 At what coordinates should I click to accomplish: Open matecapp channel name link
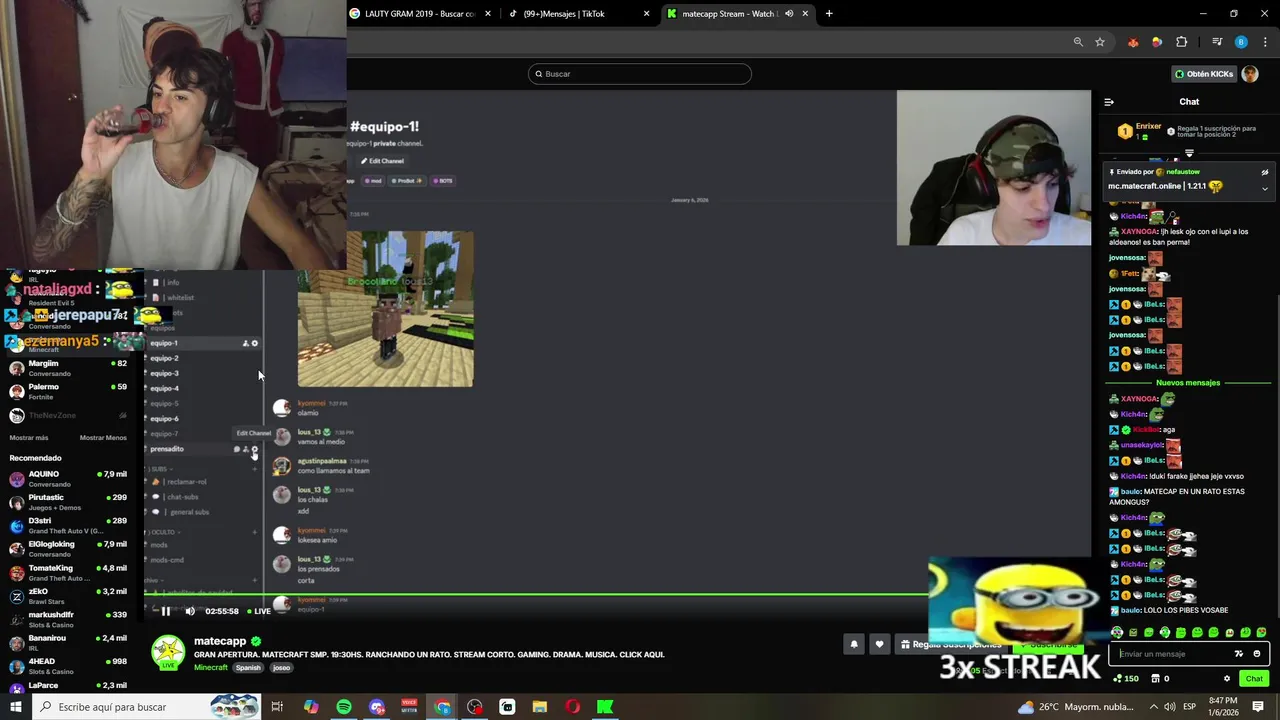[x=220, y=641]
